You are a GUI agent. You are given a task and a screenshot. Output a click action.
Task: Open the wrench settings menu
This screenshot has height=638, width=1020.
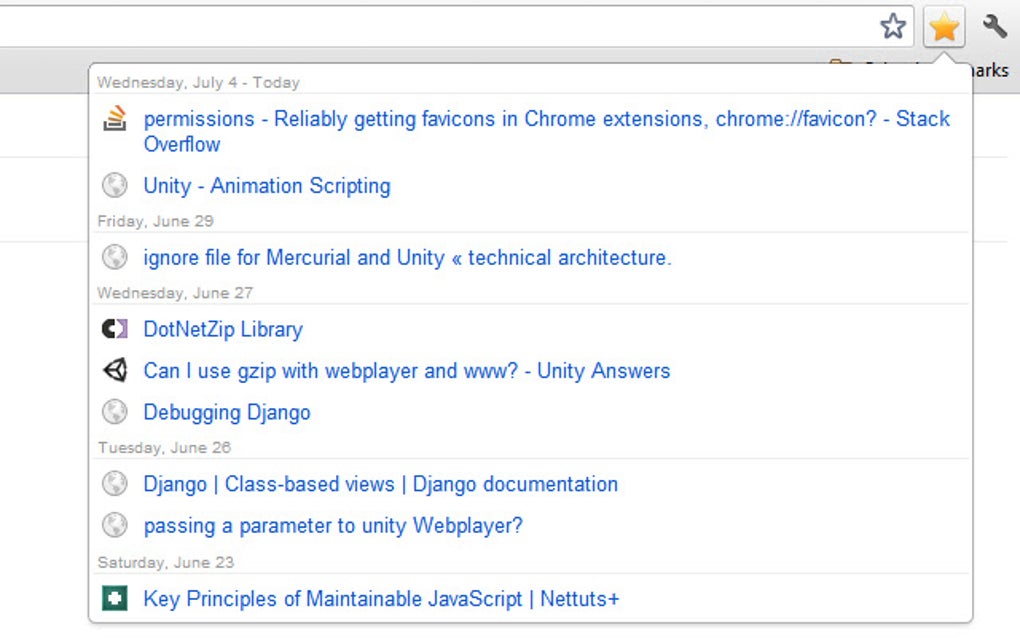[995, 26]
